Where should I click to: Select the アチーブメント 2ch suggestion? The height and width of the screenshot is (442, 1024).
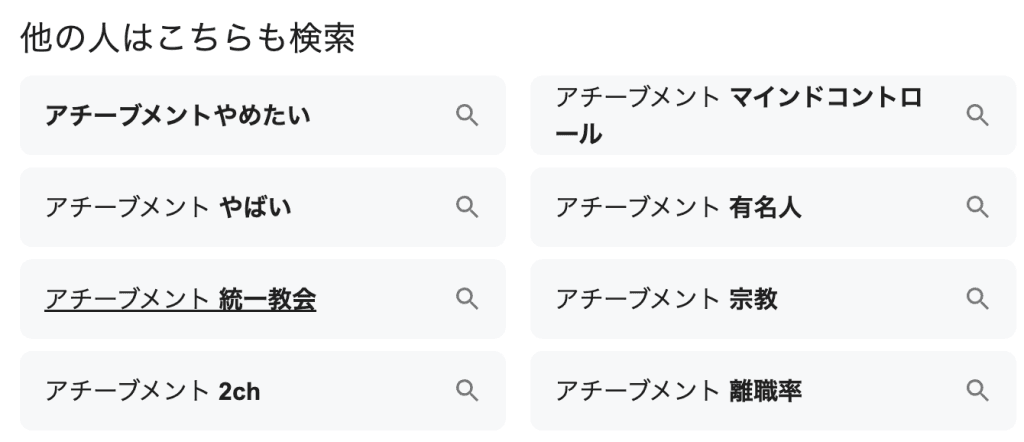[152, 391]
